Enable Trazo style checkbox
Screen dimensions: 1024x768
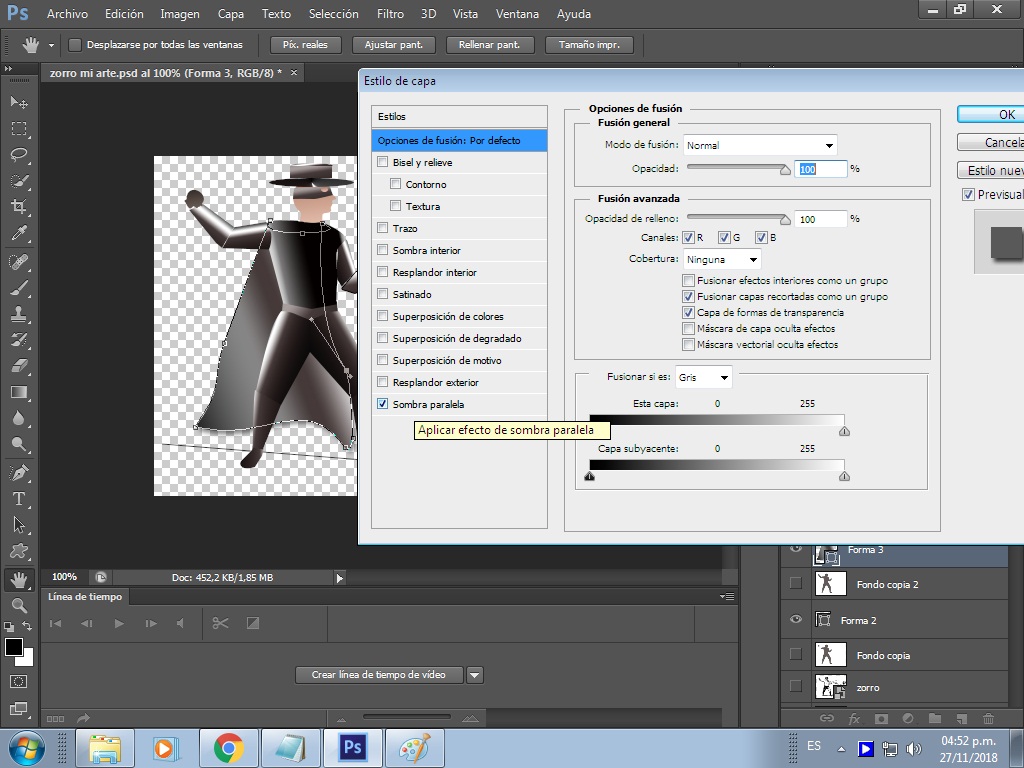(383, 228)
